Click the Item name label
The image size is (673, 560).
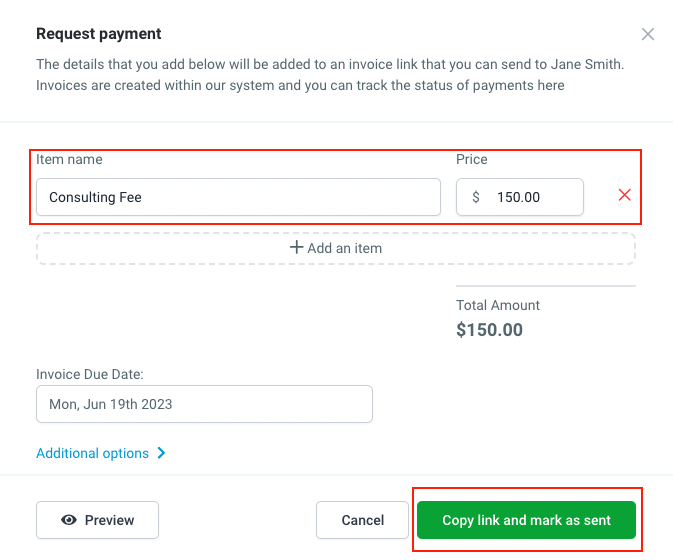pos(69,159)
